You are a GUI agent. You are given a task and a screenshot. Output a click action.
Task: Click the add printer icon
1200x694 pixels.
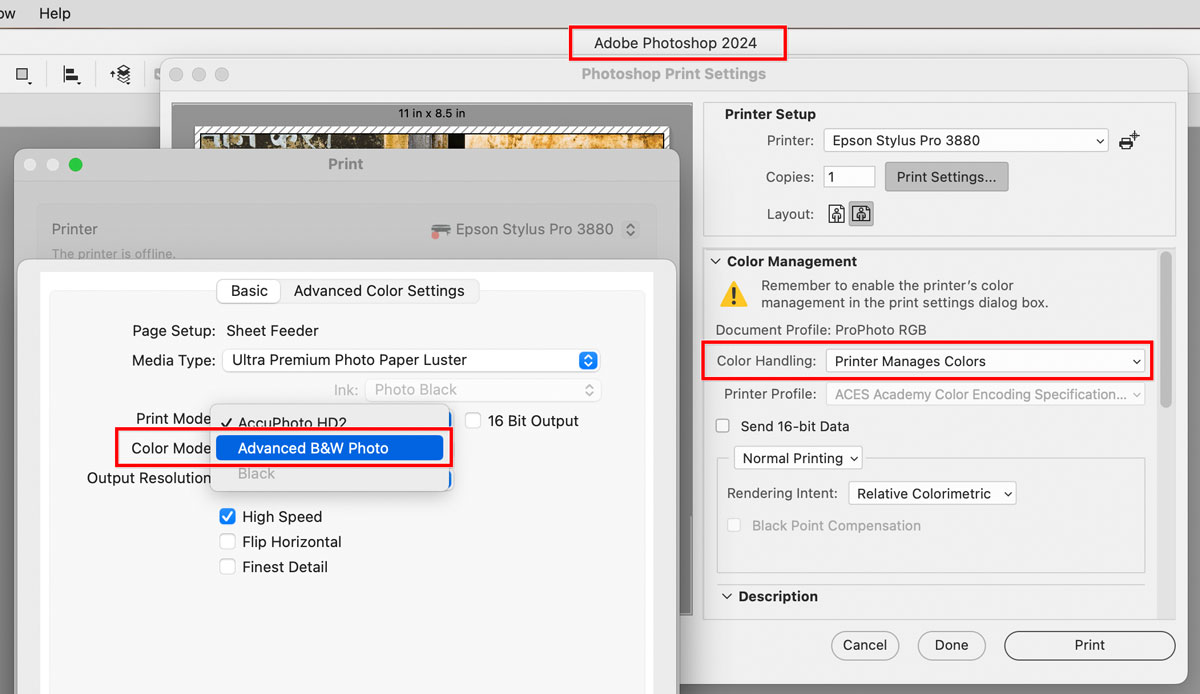tap(1128, 140)
